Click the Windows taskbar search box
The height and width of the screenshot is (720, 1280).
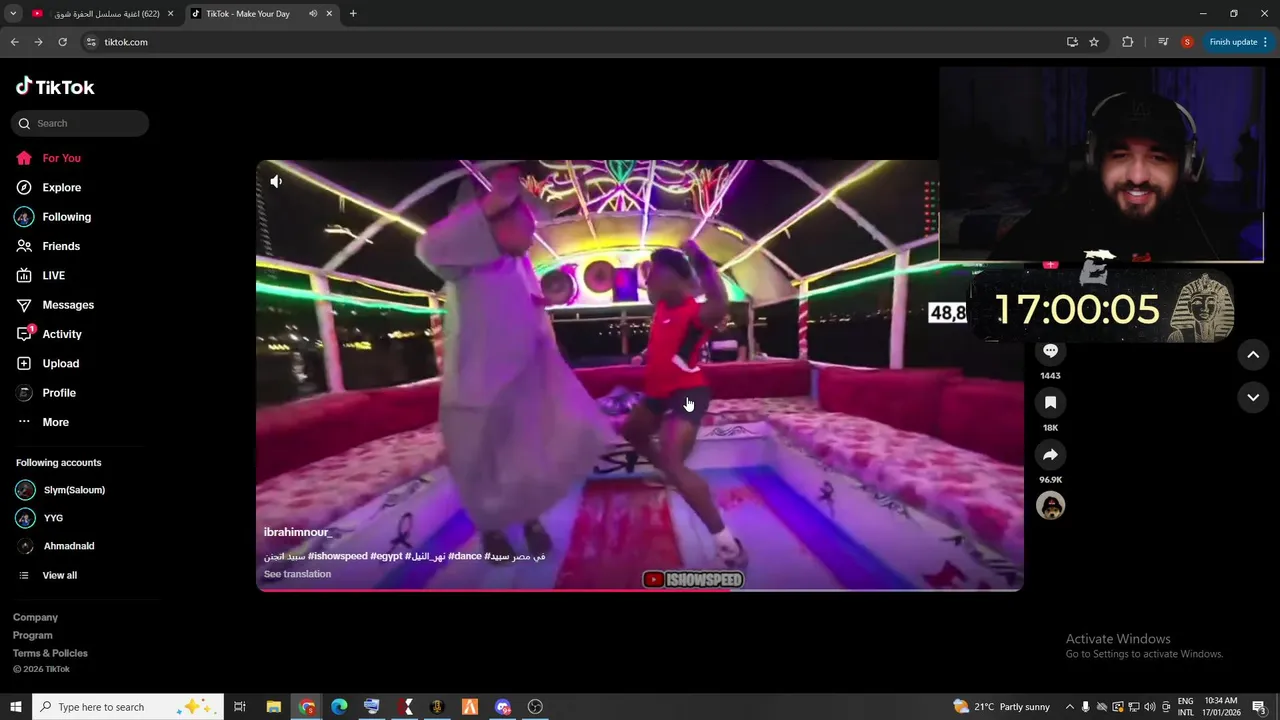pyautogui.click(x=128, y=707)
